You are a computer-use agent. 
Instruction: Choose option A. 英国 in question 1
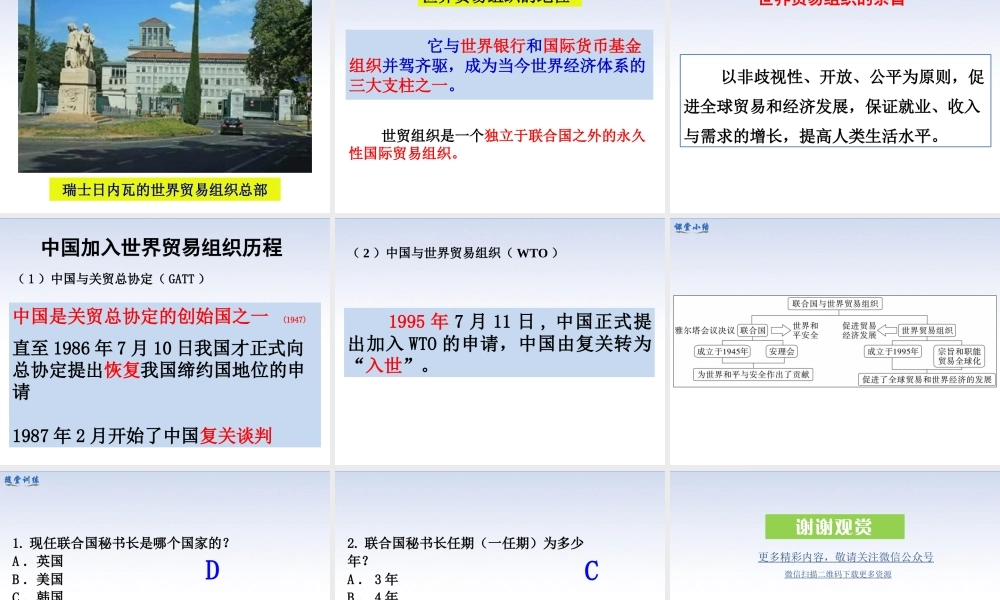38,561
